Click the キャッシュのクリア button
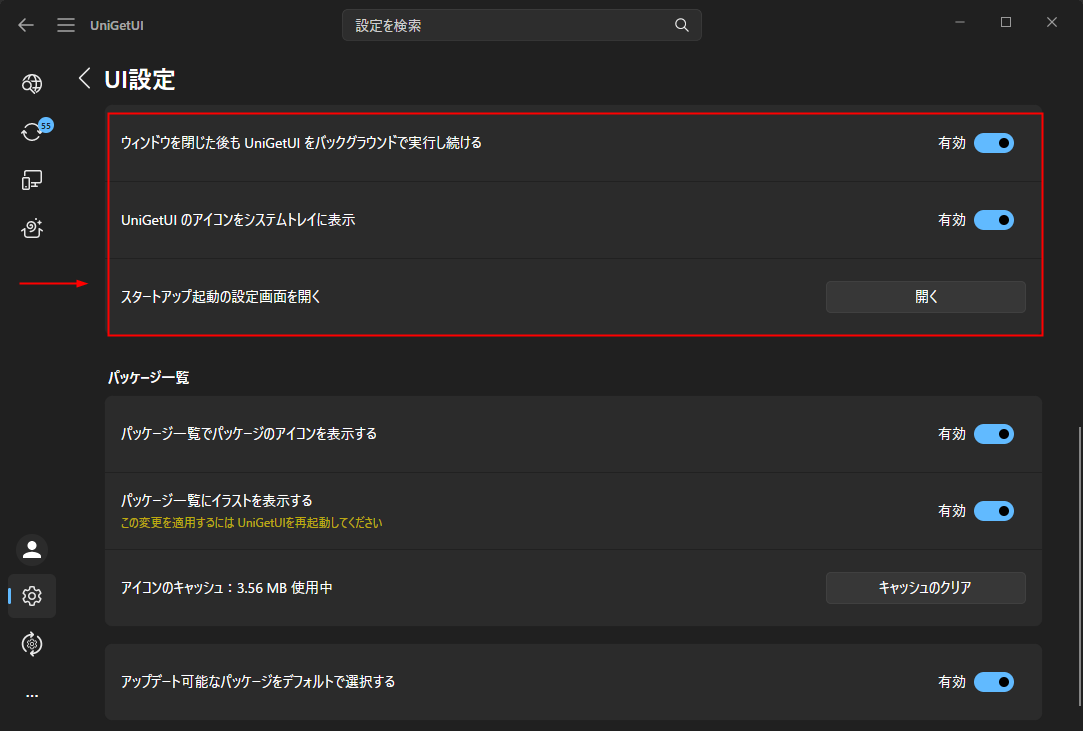Image resolution: width=1083 pixels, height=731 pixels. (926, 587)
